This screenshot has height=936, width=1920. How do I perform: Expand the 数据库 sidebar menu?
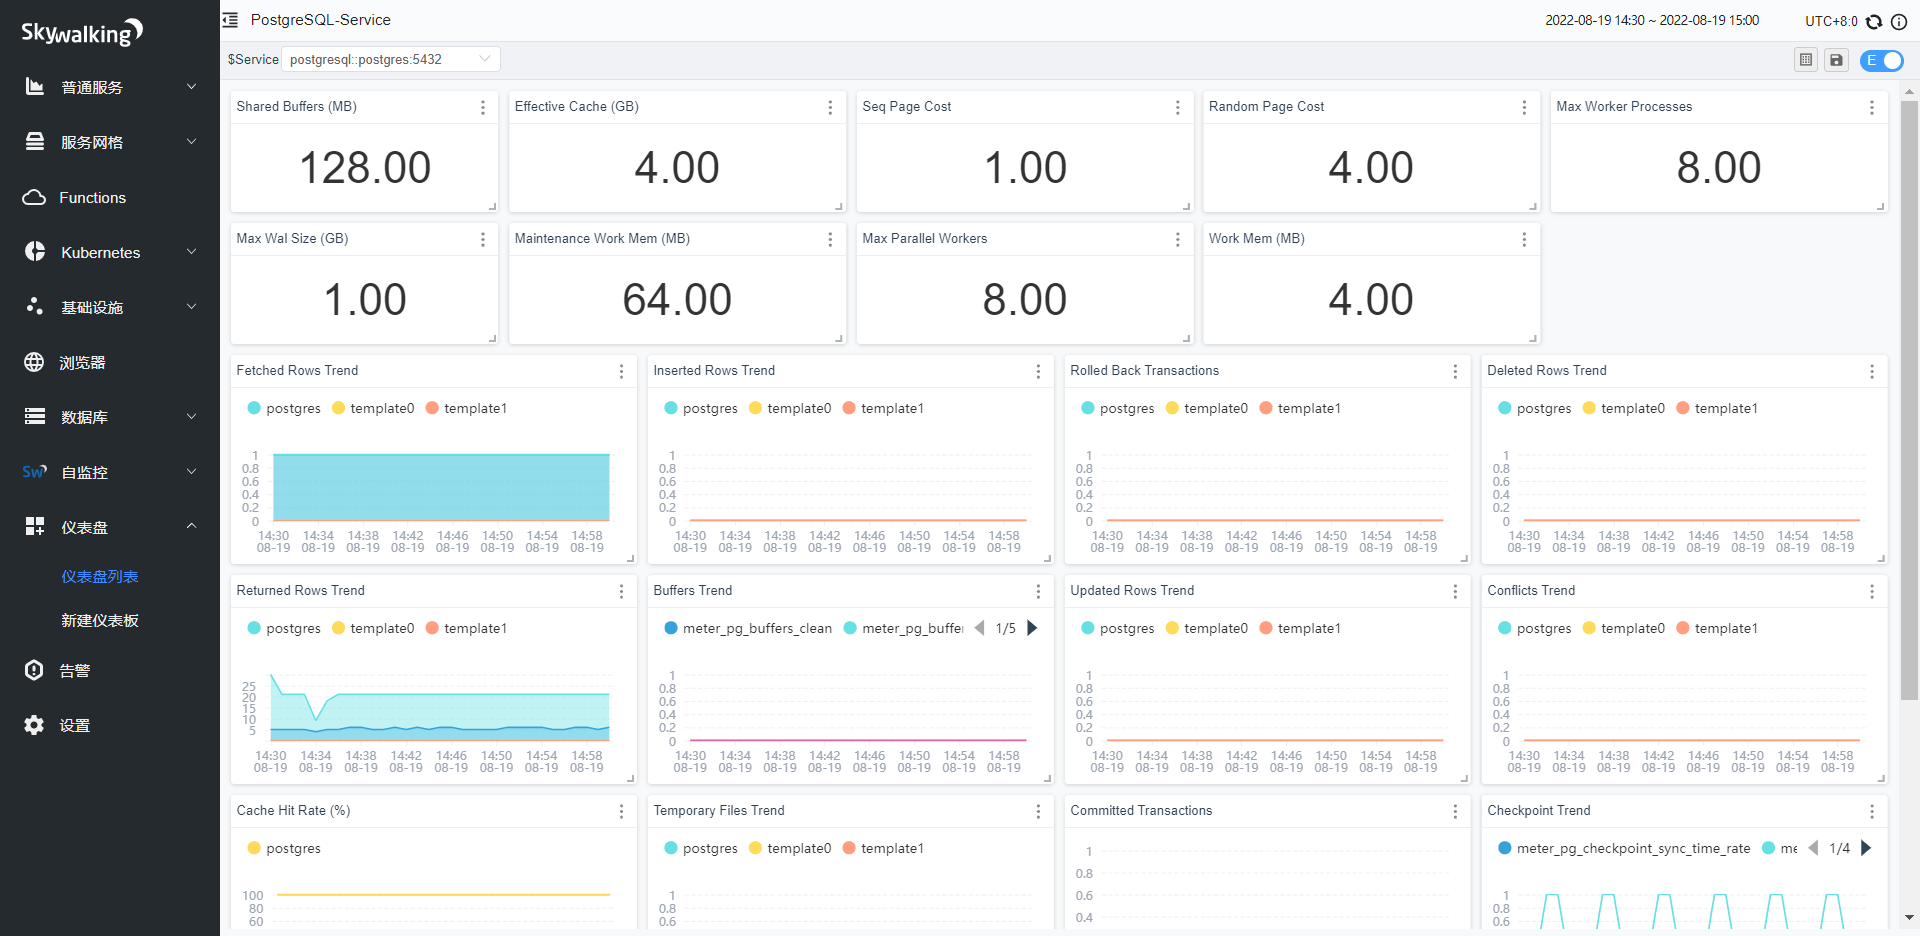[x=110, y=417]
